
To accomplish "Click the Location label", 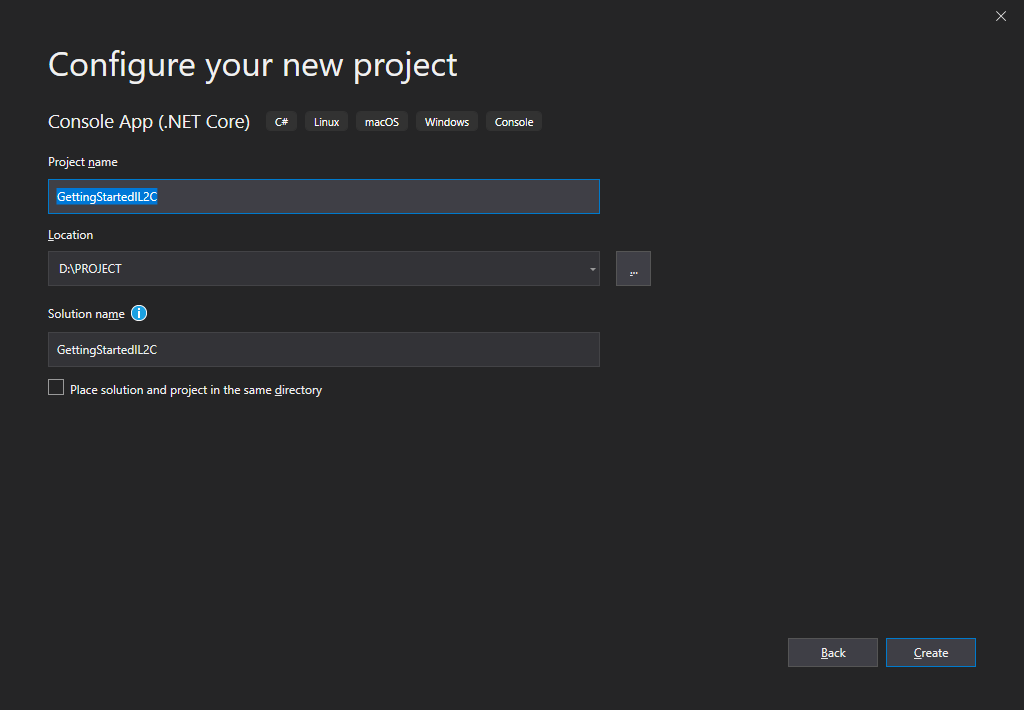I will (x=70, y=235).
